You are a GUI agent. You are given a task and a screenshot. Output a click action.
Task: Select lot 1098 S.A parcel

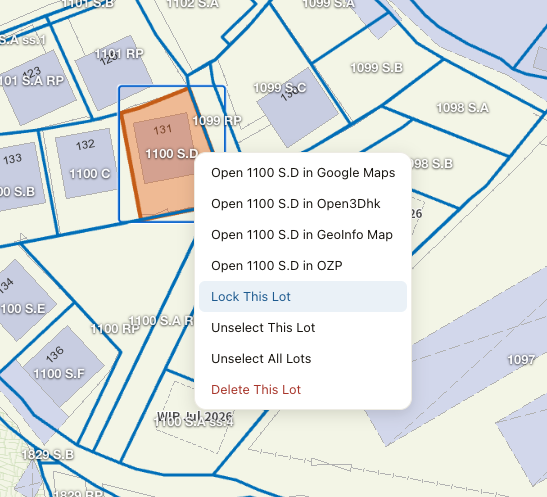pyautogui.click(x=462, y=108)
